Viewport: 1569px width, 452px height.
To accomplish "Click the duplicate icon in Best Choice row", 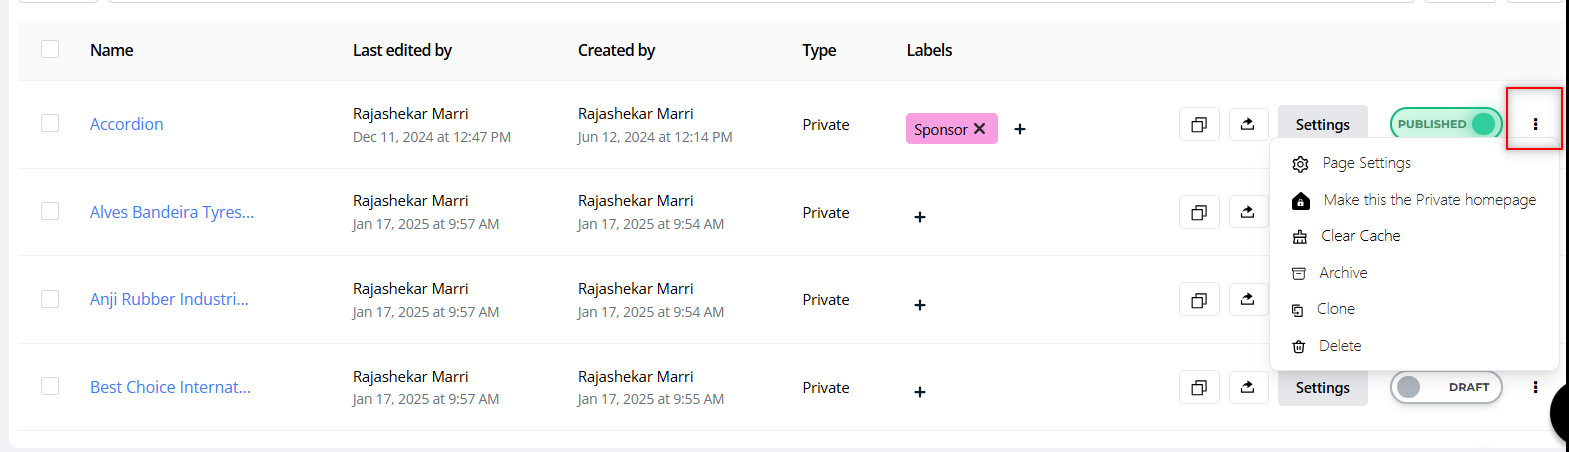I will point(1199,388).
